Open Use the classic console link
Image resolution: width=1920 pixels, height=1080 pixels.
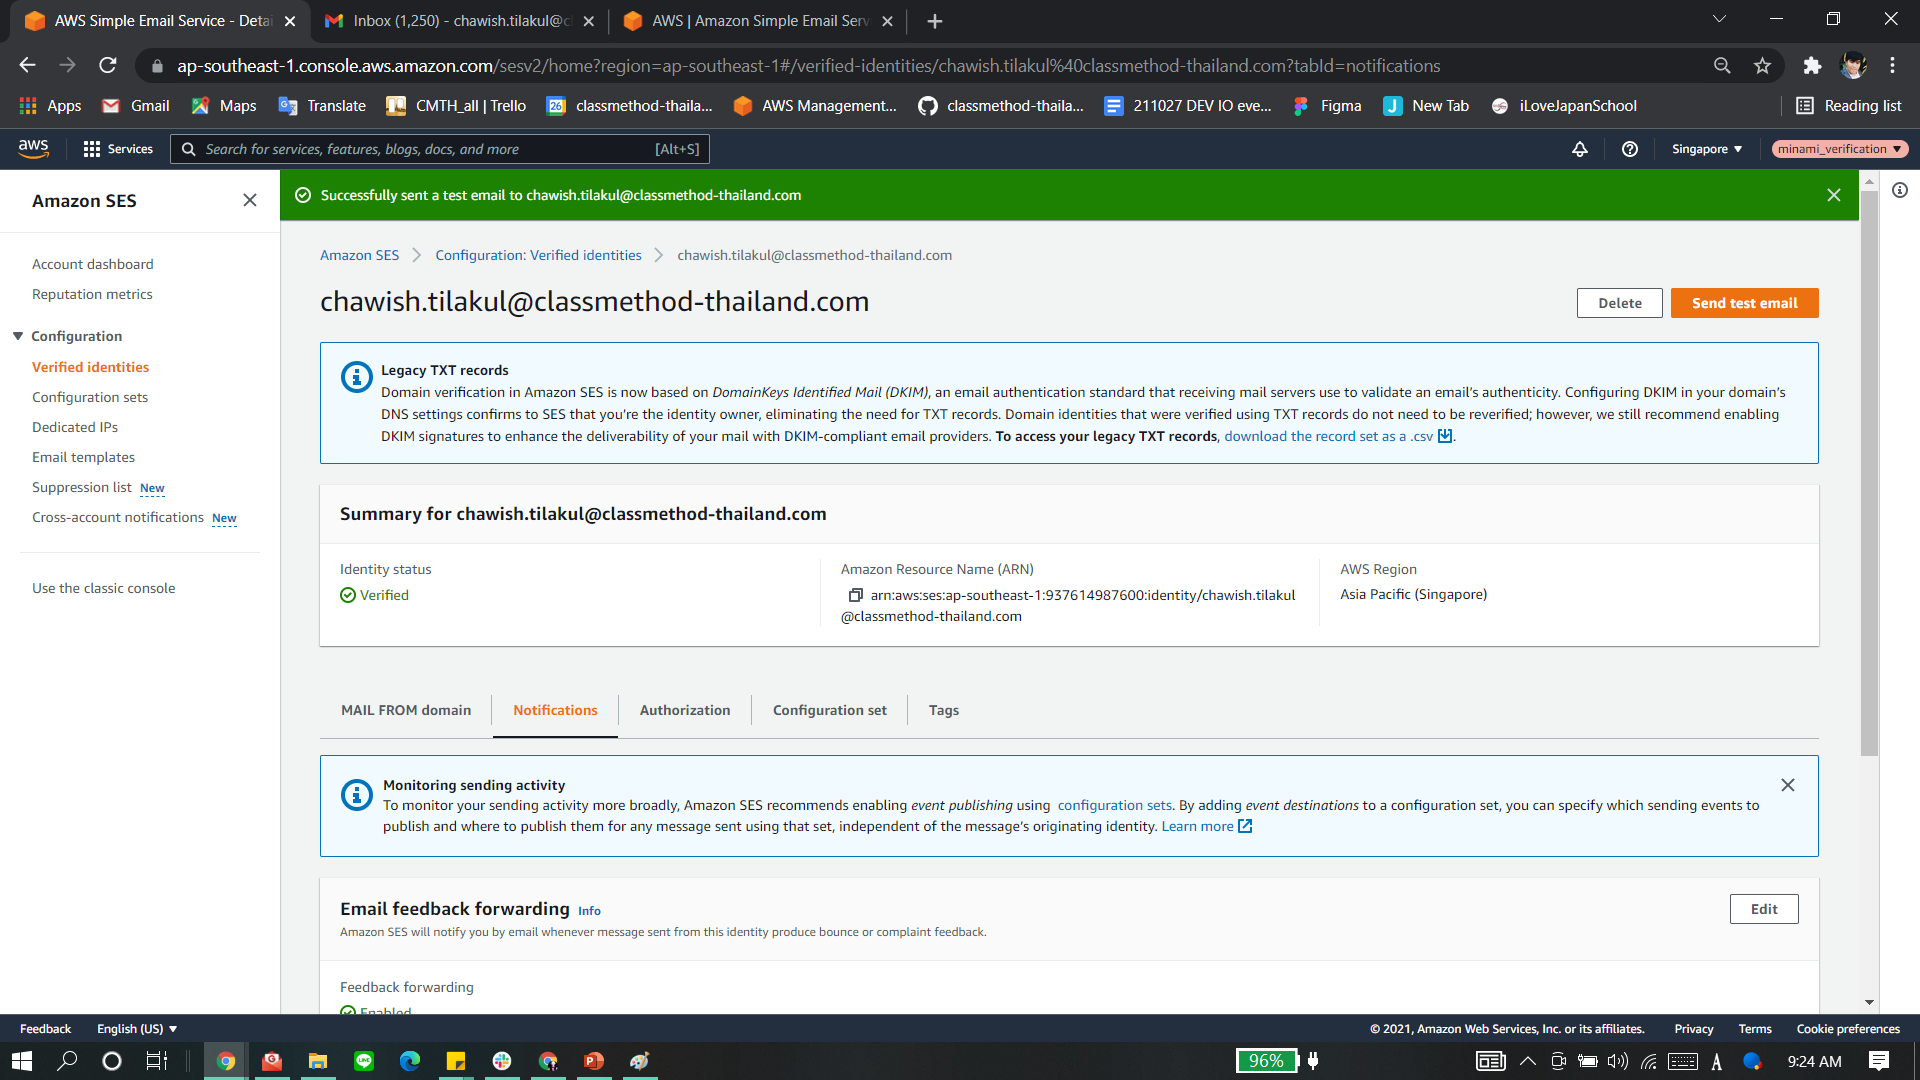[103, 588]
